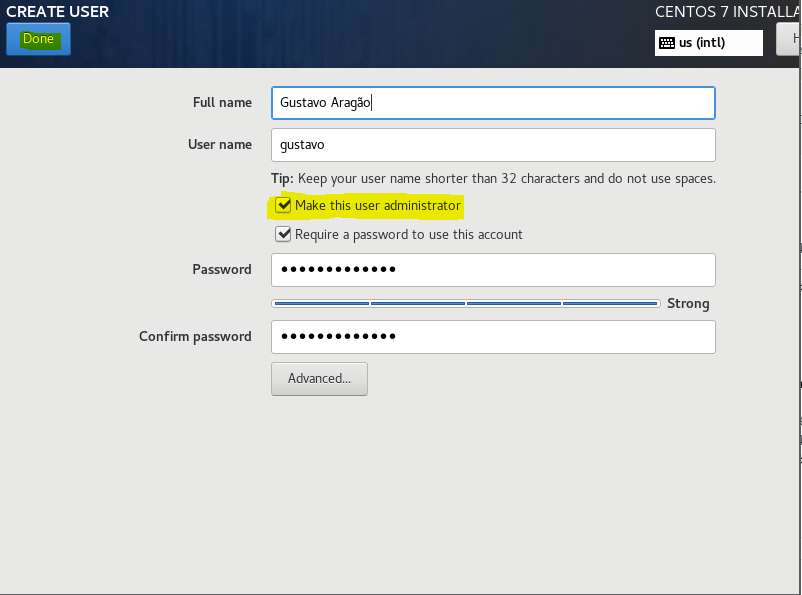Viewport: 802px width, 595px height.
Task: Click into the Password entry field
Action: (x=492, y=270)
